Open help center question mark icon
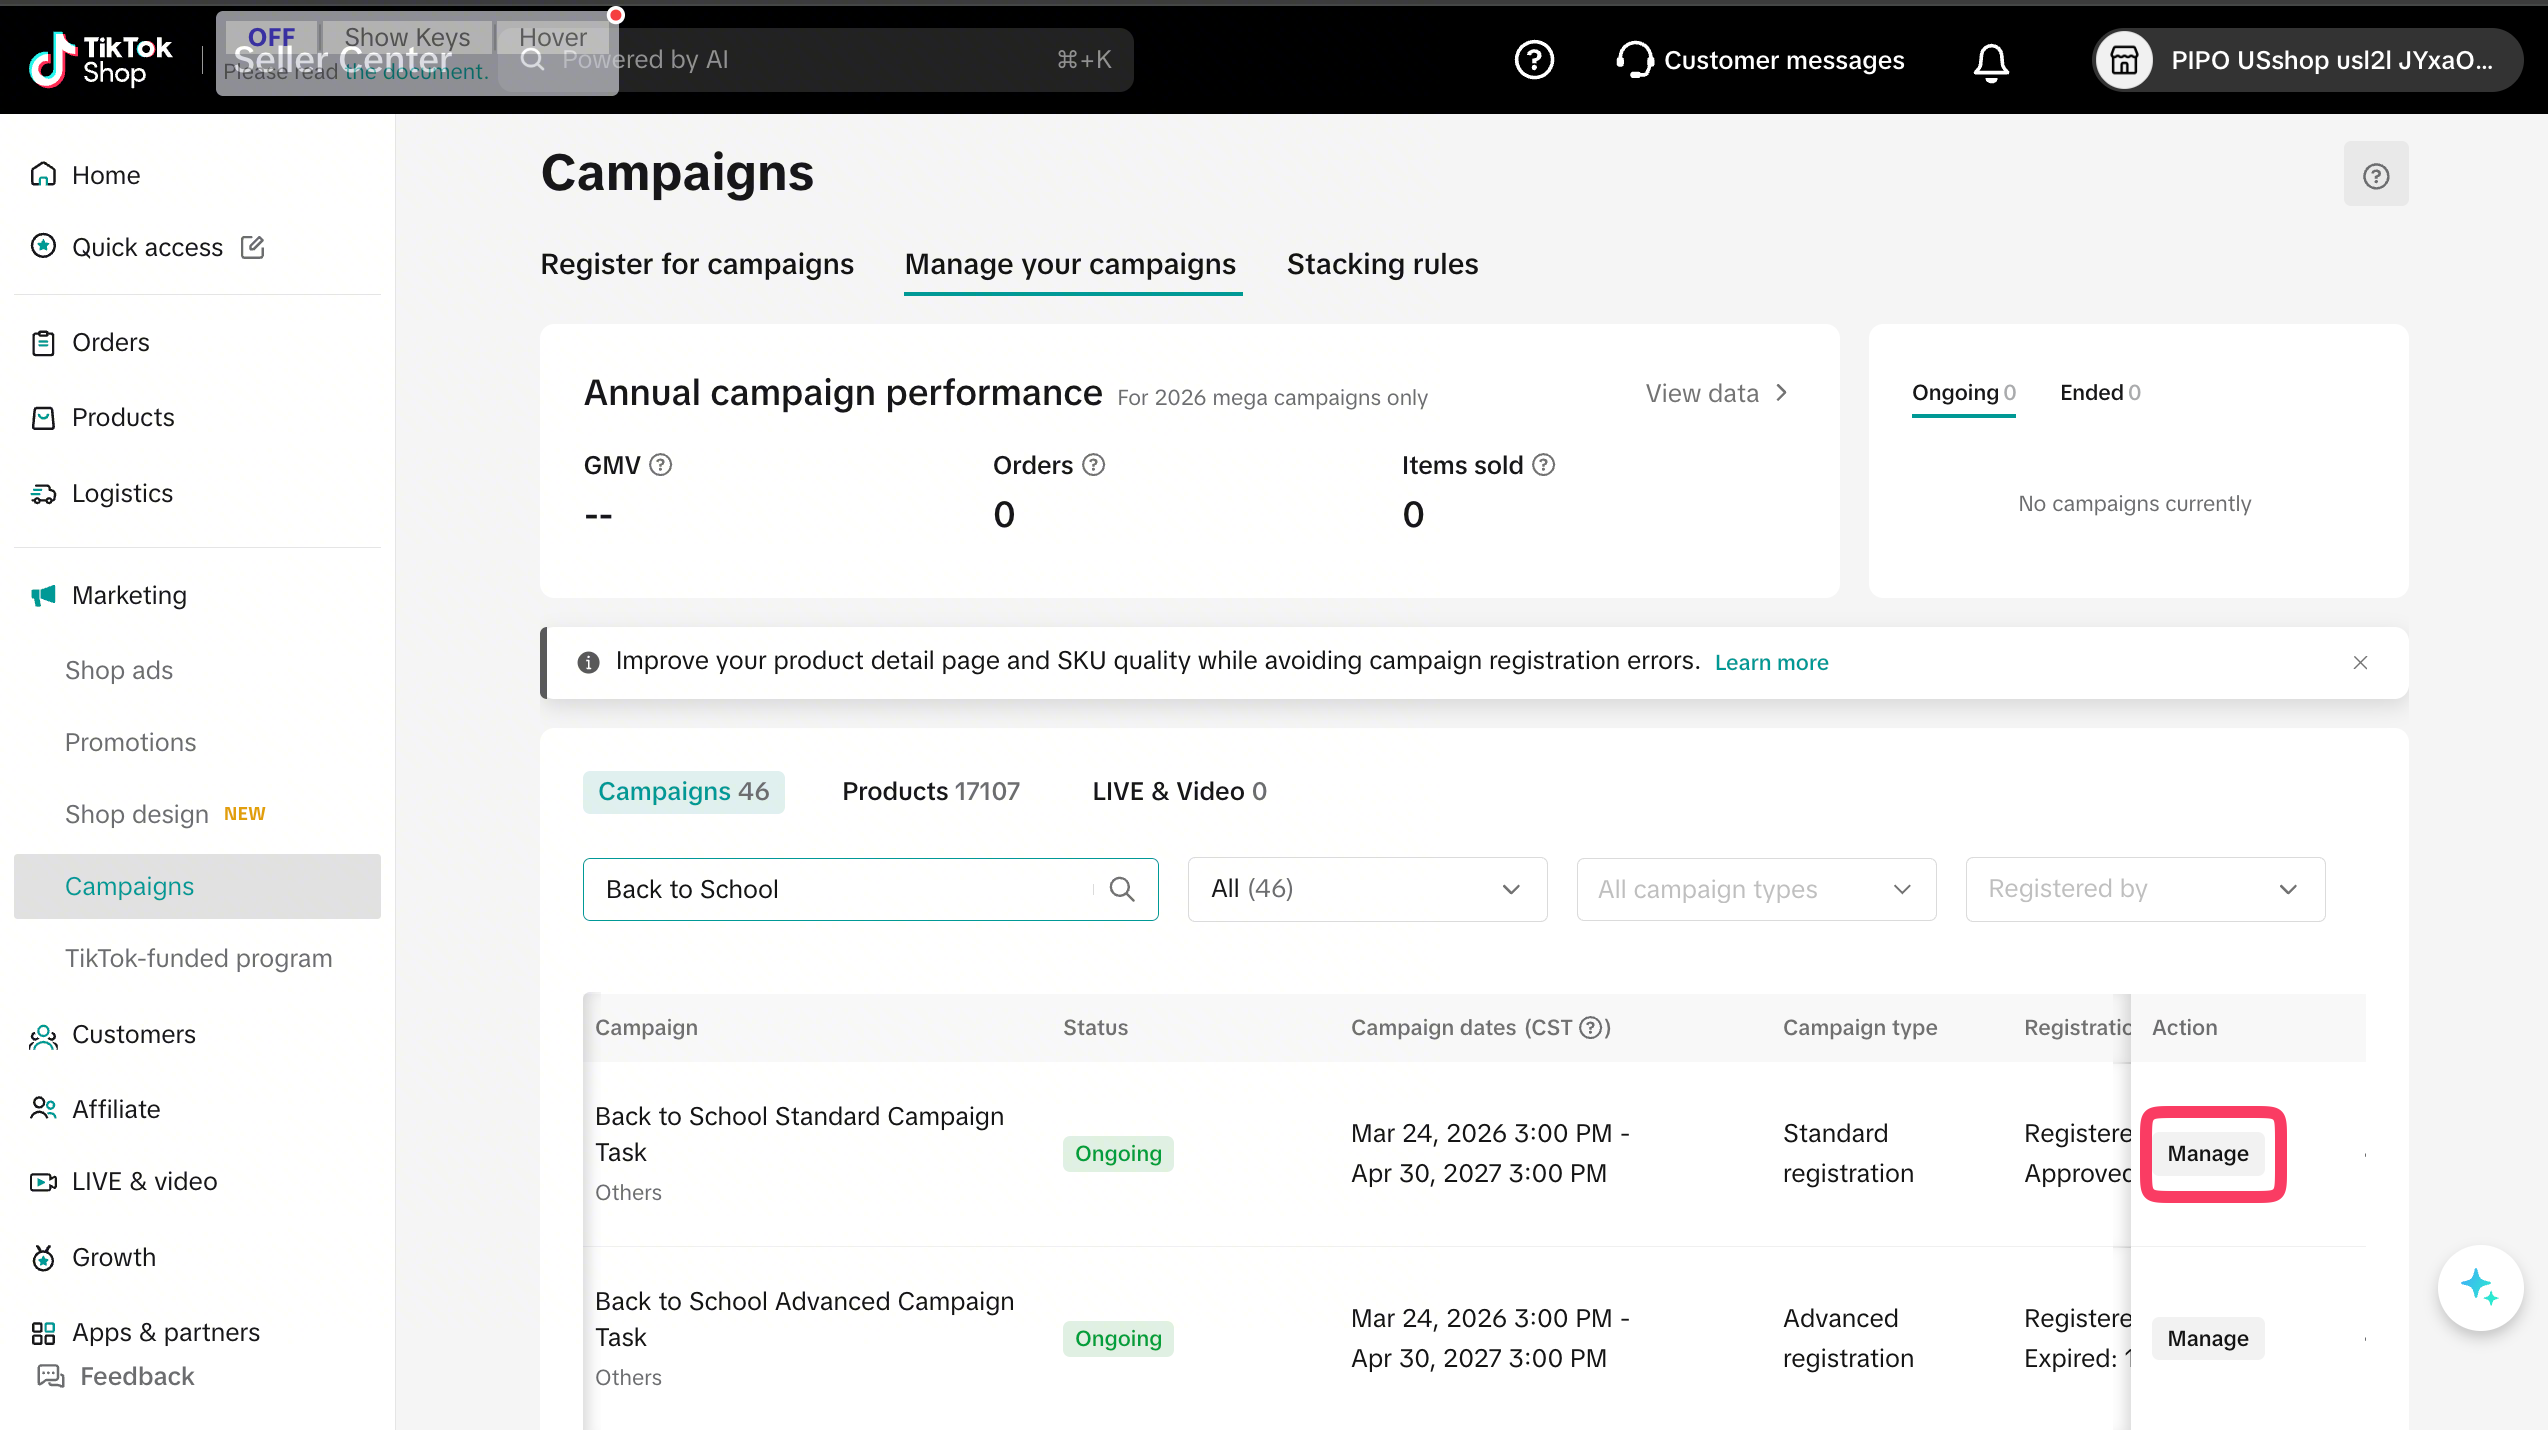Image resolution: width=2548 pixels, height=1430 pixels. (1534, 60)
